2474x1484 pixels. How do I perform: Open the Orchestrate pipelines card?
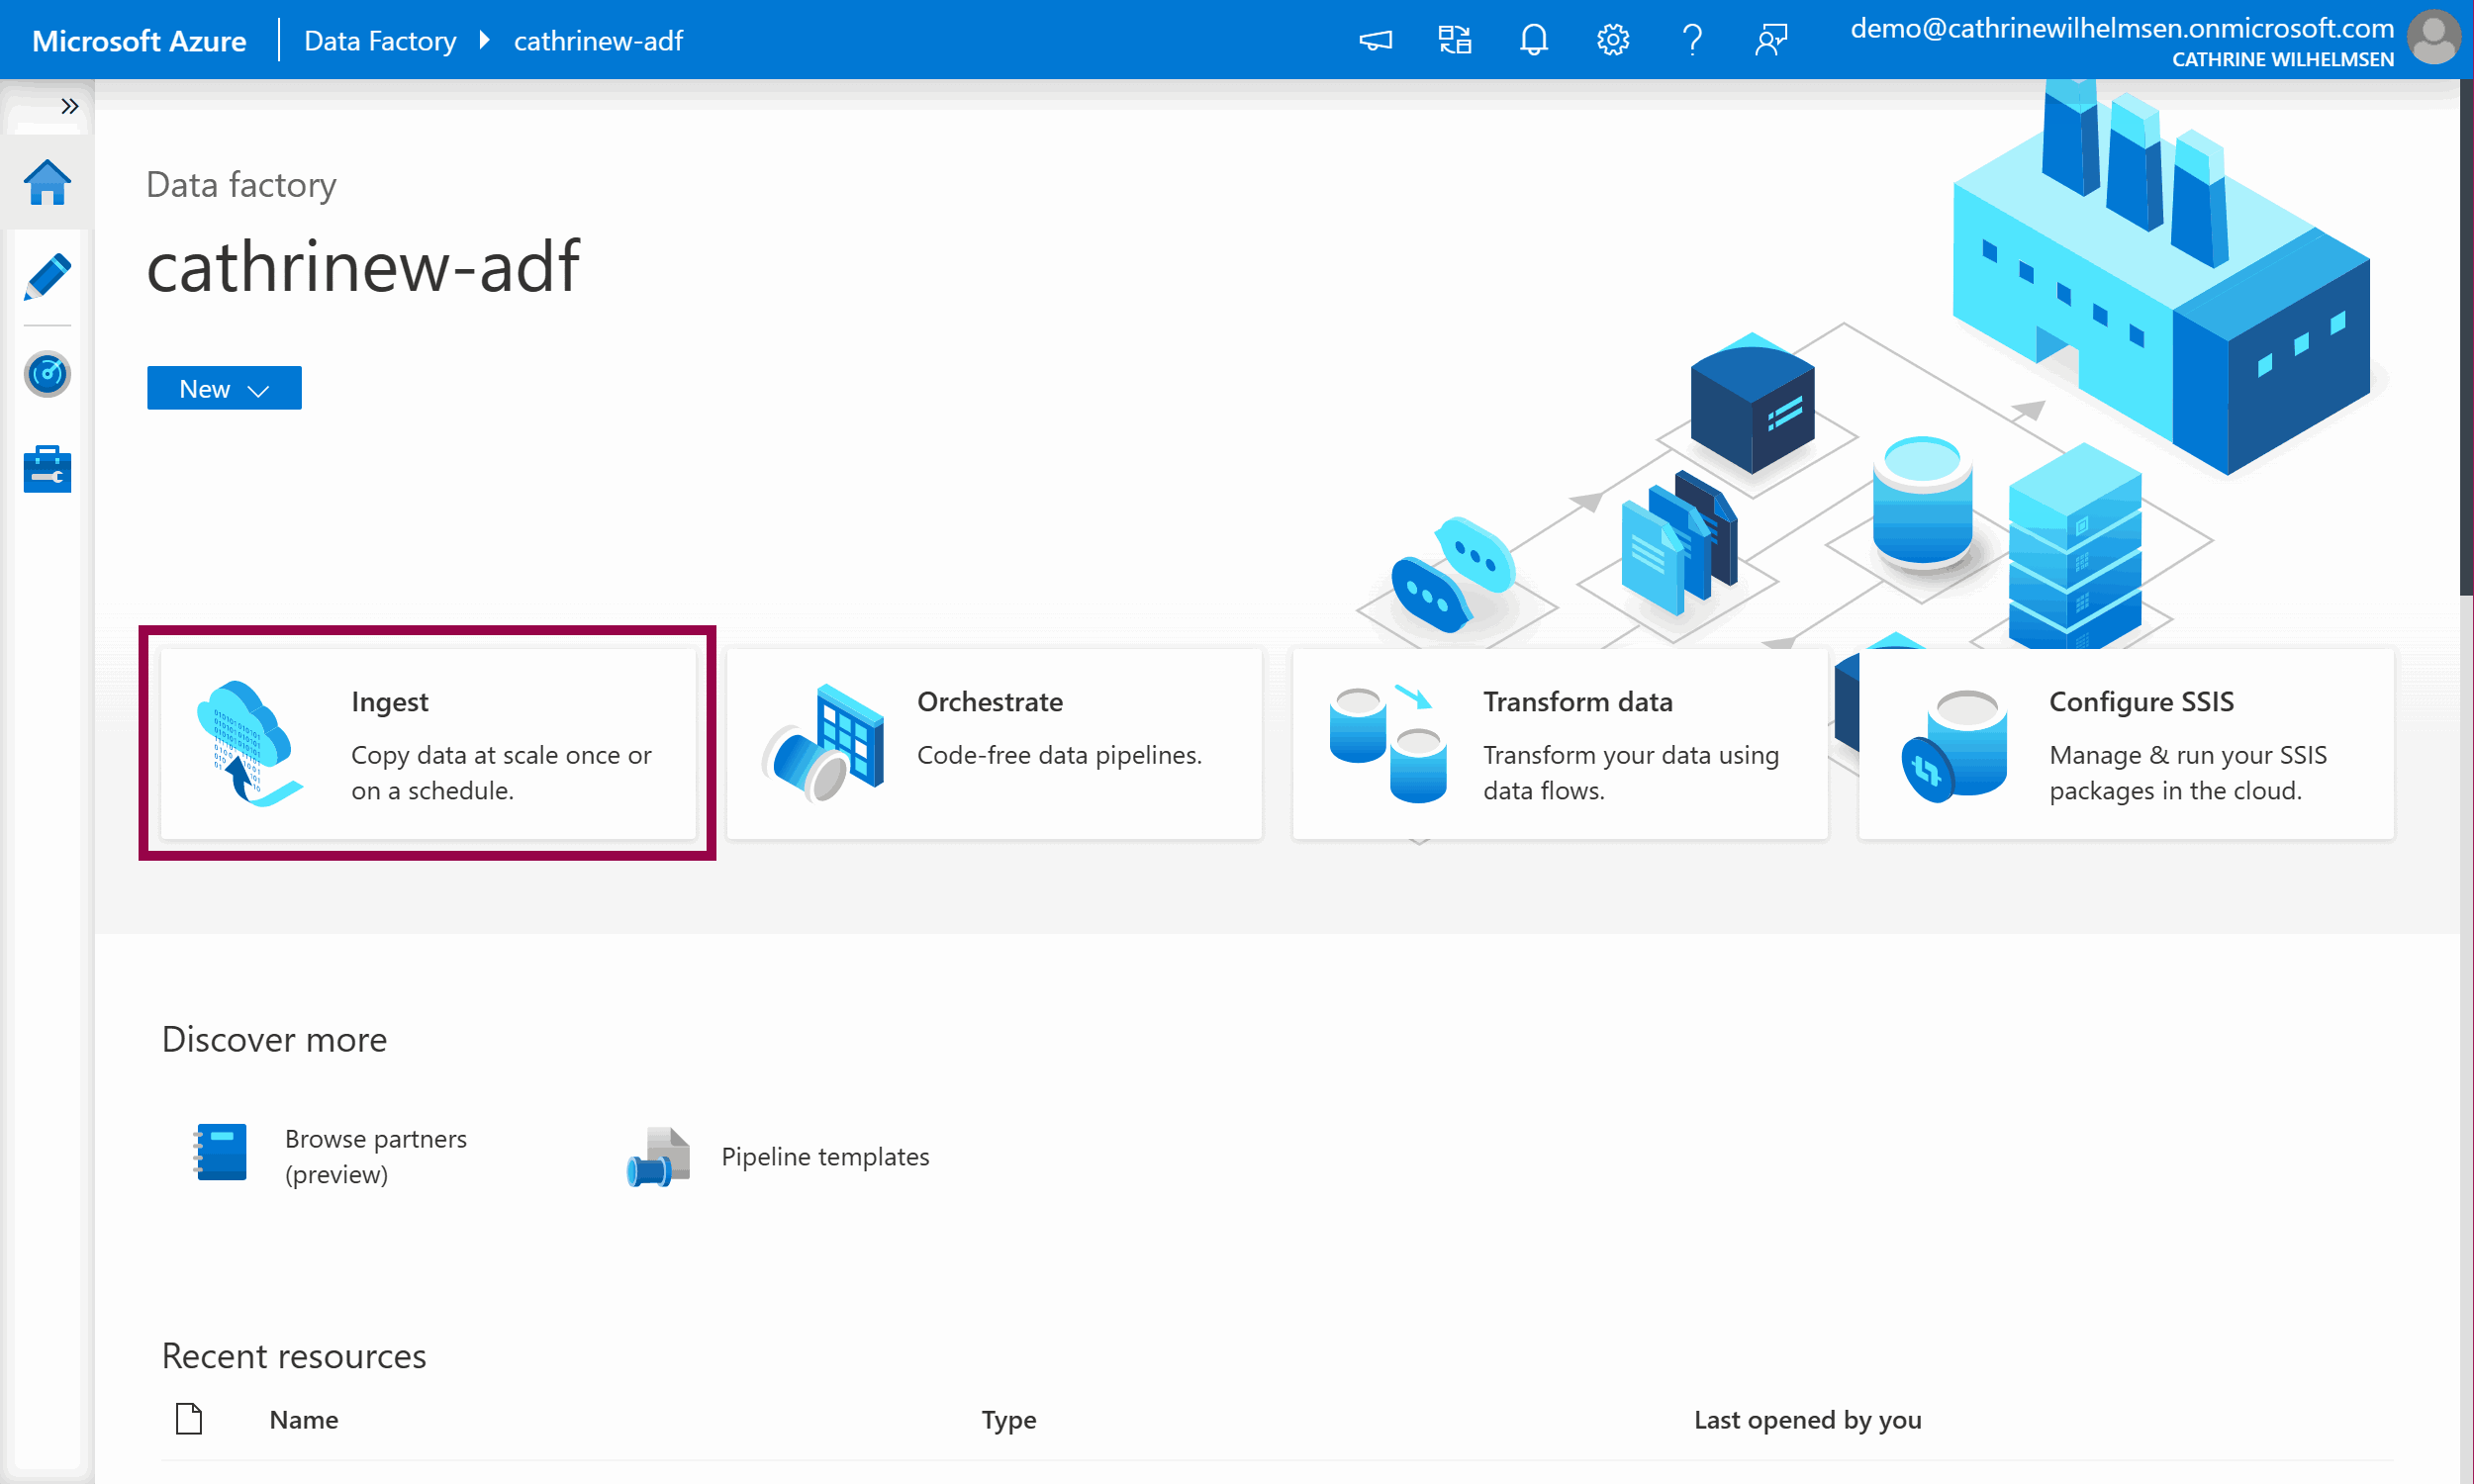(x=994, y=744)
